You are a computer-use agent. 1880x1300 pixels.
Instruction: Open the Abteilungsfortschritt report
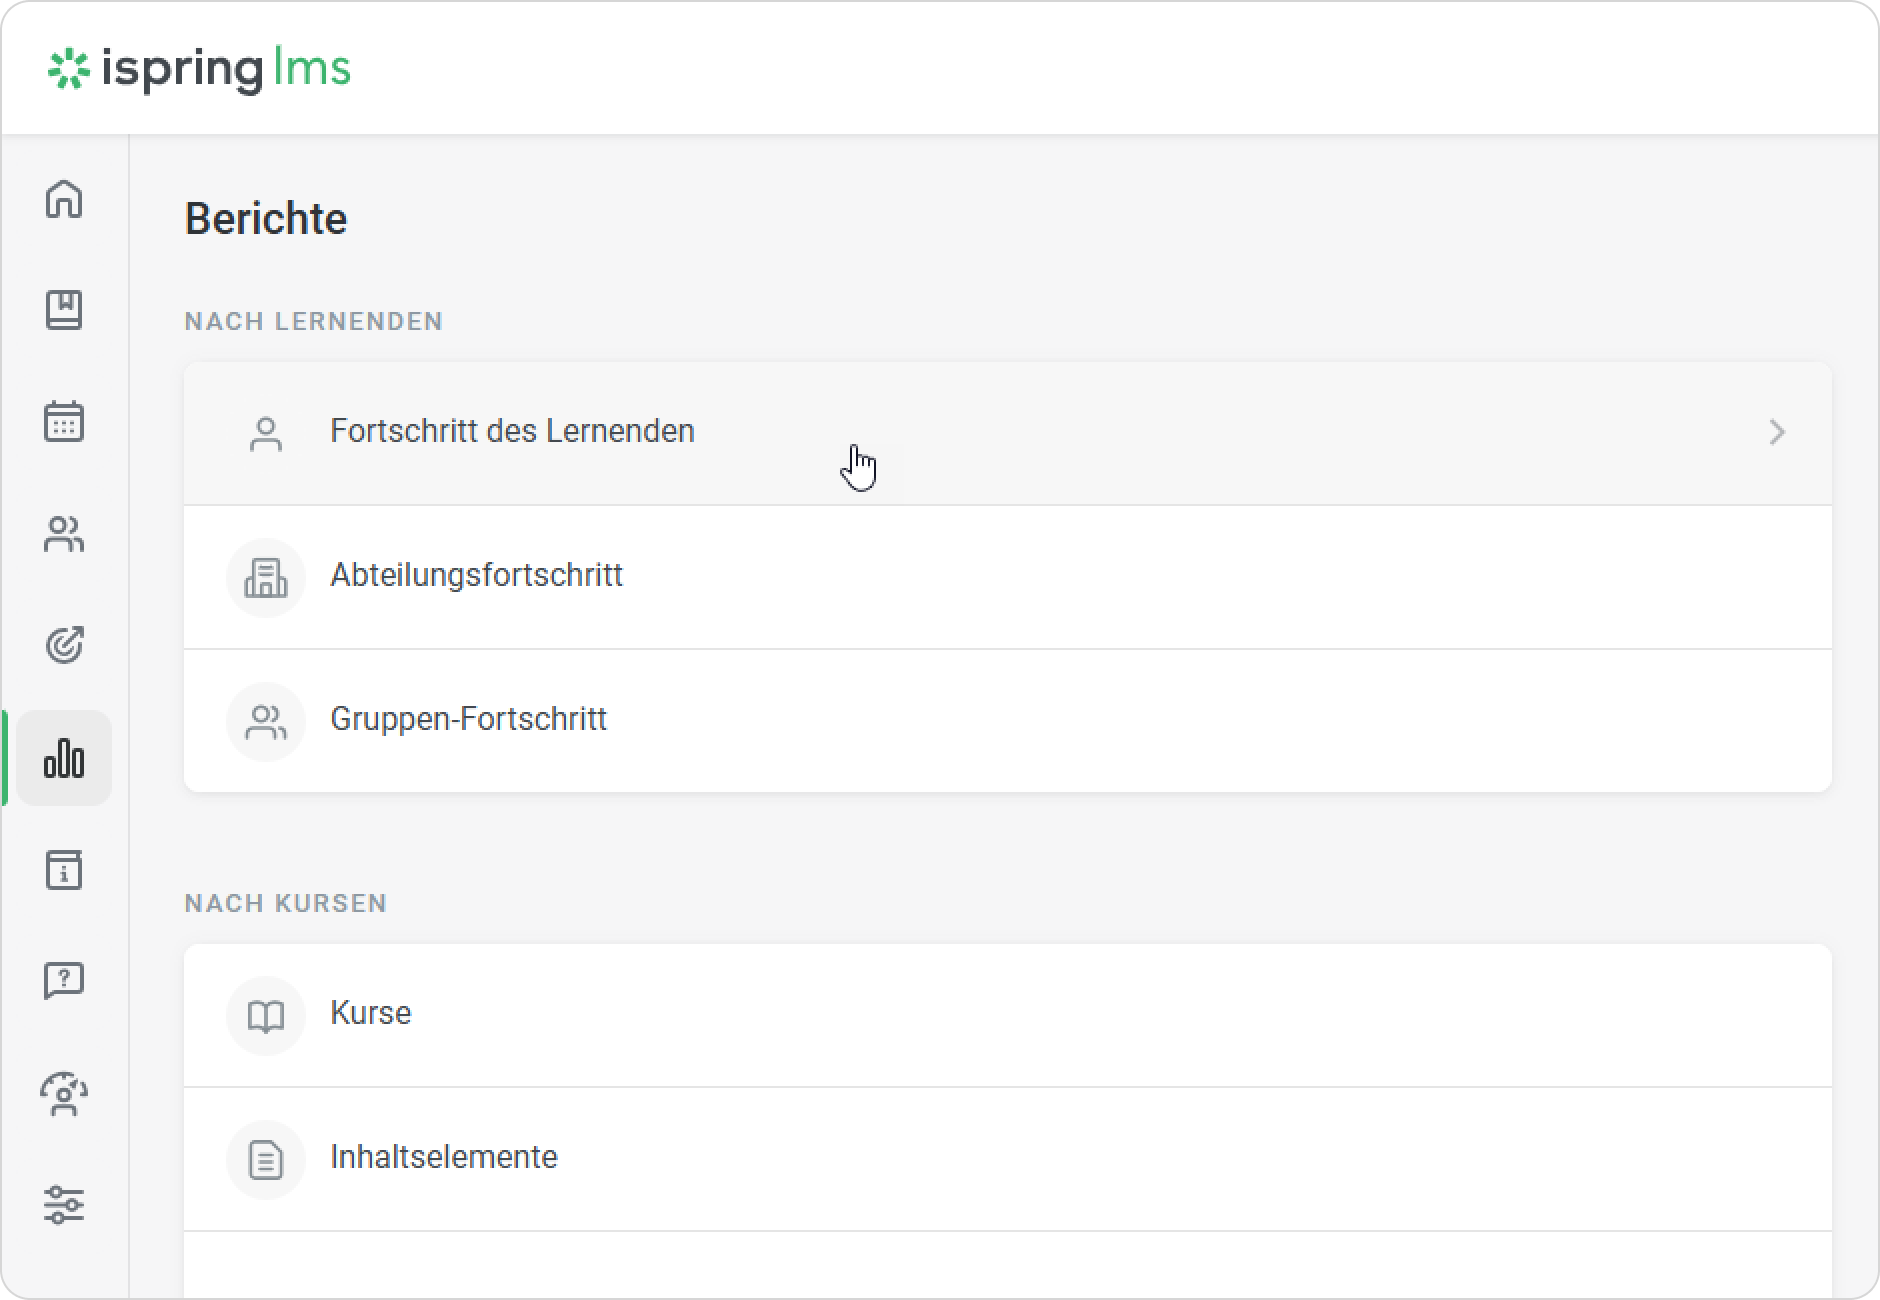pyautogui.click(x=476, y=576)
